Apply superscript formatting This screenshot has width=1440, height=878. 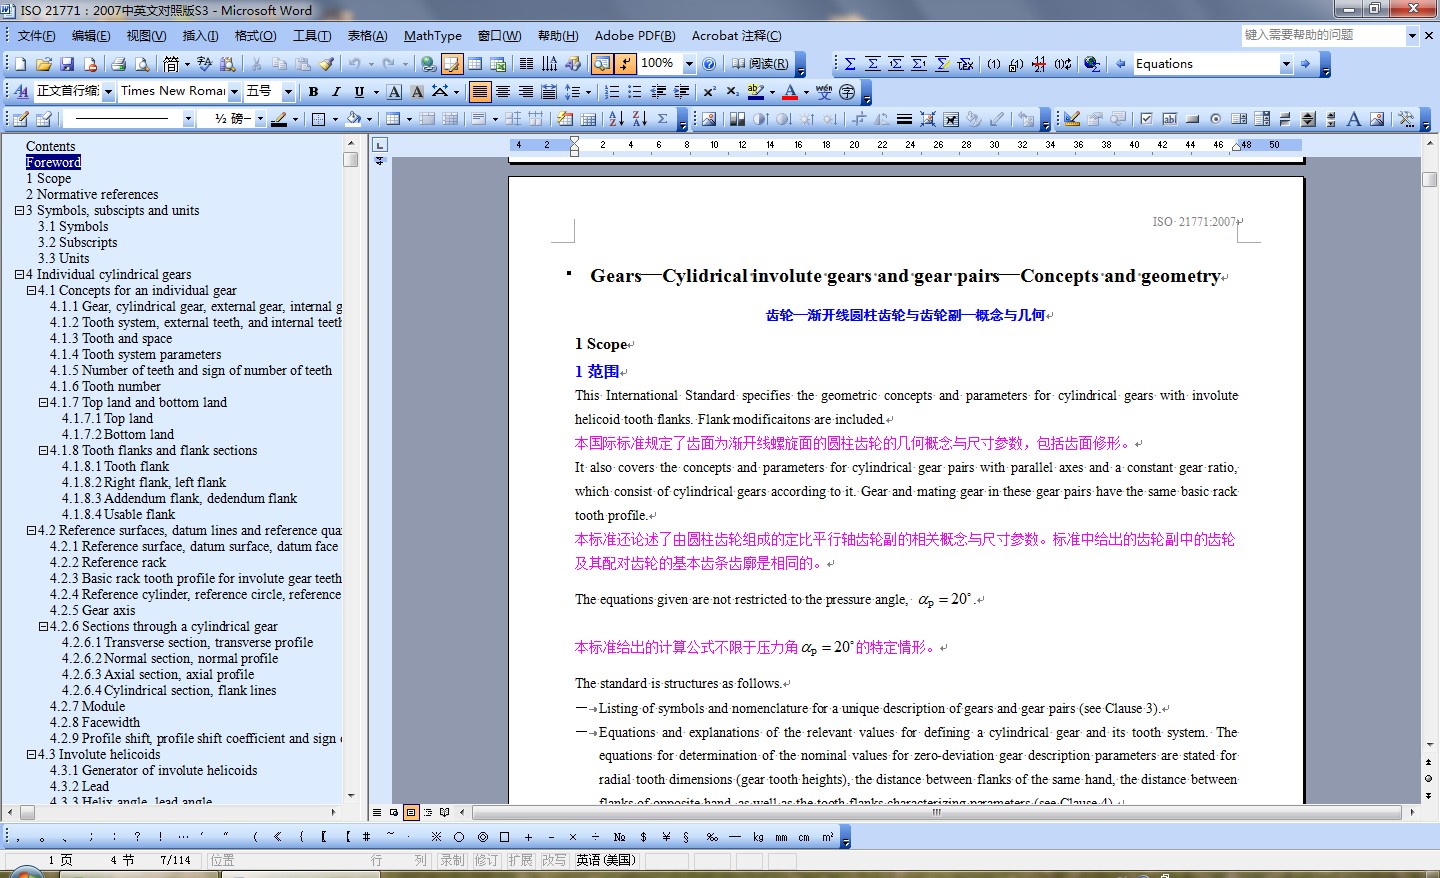tap(709, 92)
